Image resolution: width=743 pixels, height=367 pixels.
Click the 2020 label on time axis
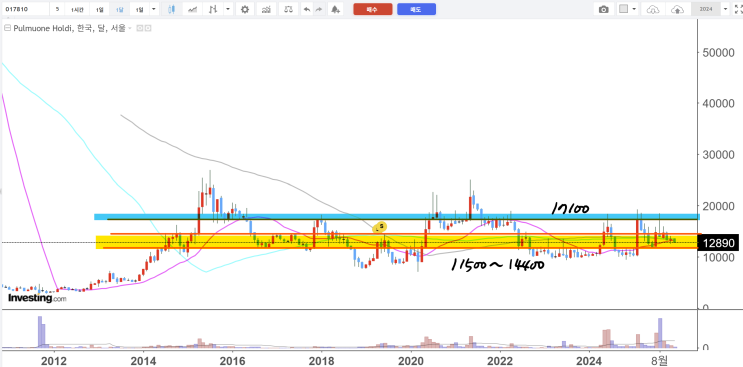[410, 361]
